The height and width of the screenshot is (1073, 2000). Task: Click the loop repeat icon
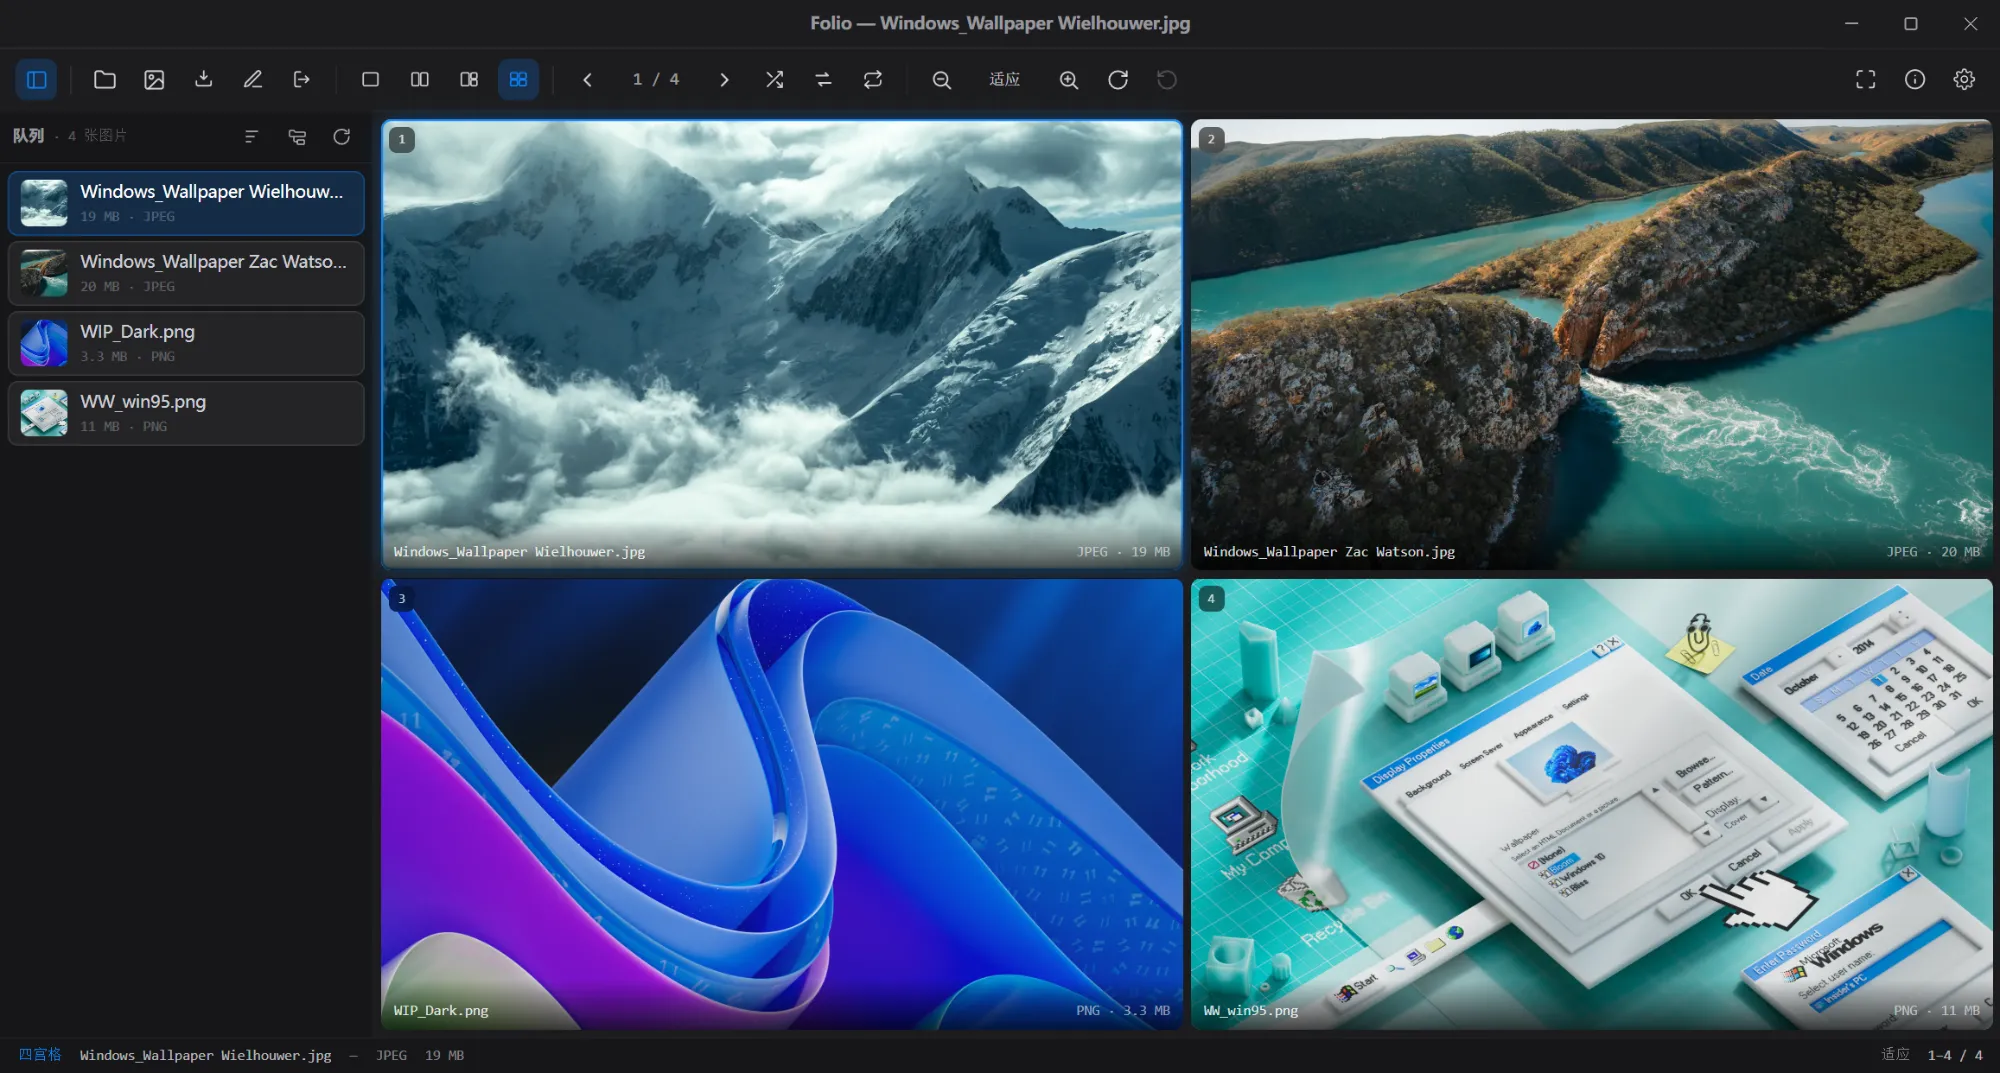click(873, 79)
